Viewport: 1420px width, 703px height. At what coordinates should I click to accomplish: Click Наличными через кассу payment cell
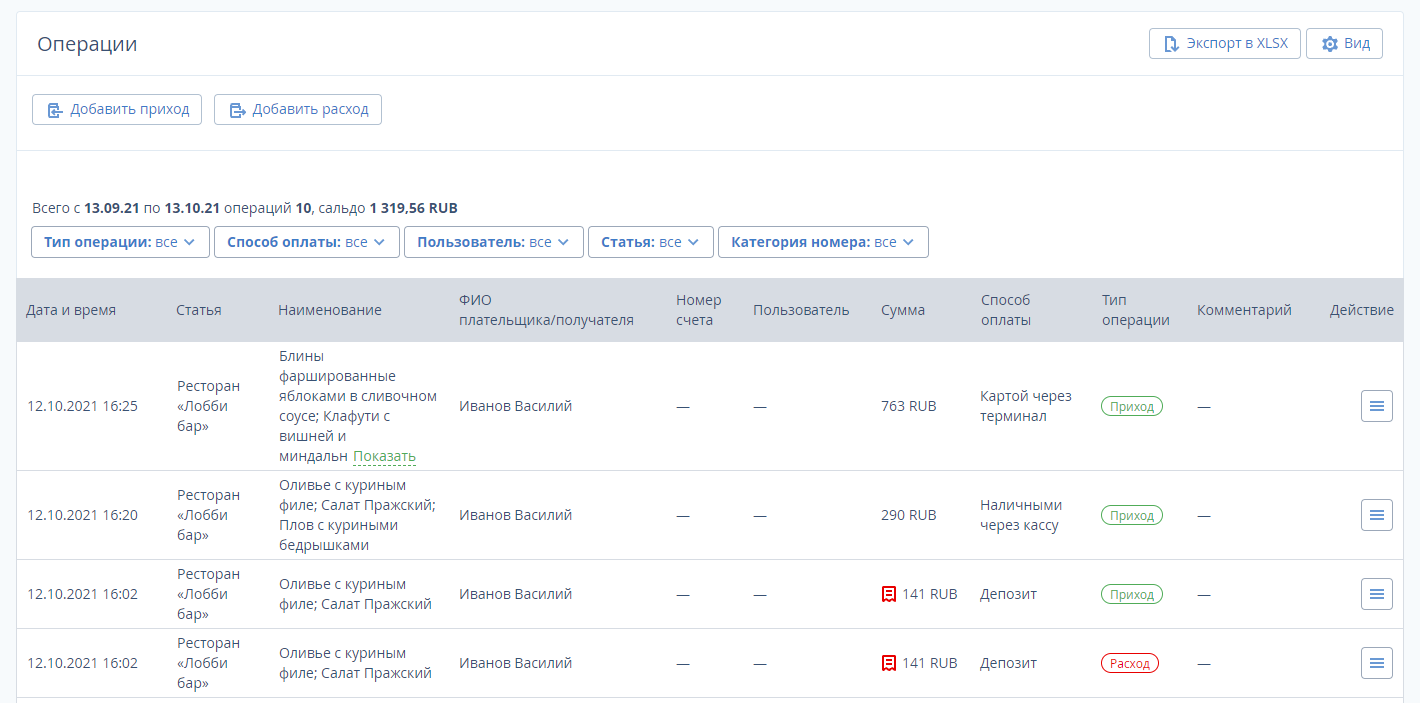tap(1021, 515)
